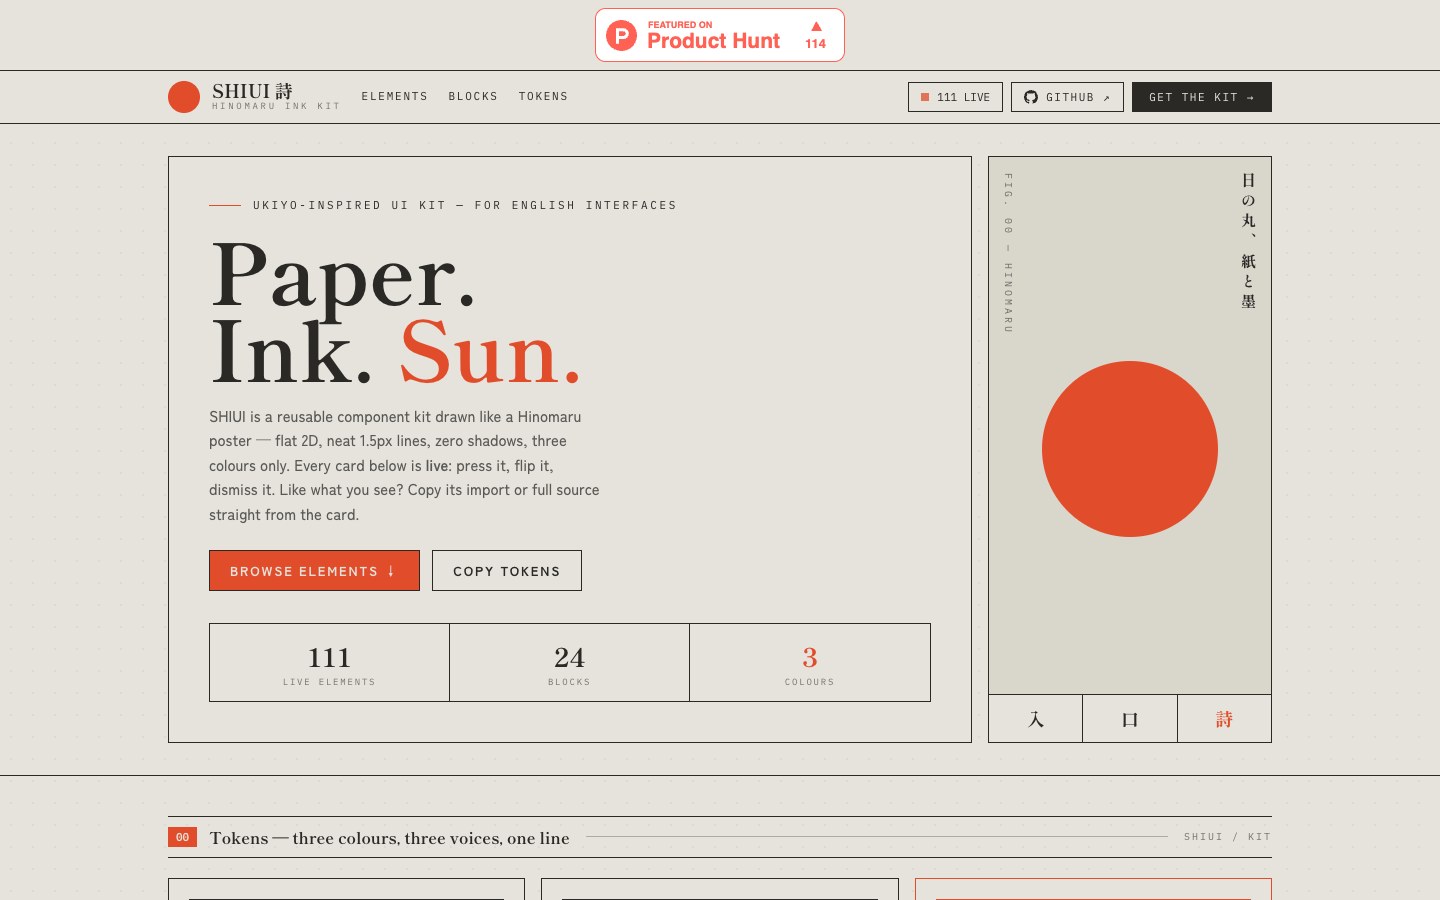Click the 3 Colours stat cell
1440x900 pixels.
(x=810, y=663)
